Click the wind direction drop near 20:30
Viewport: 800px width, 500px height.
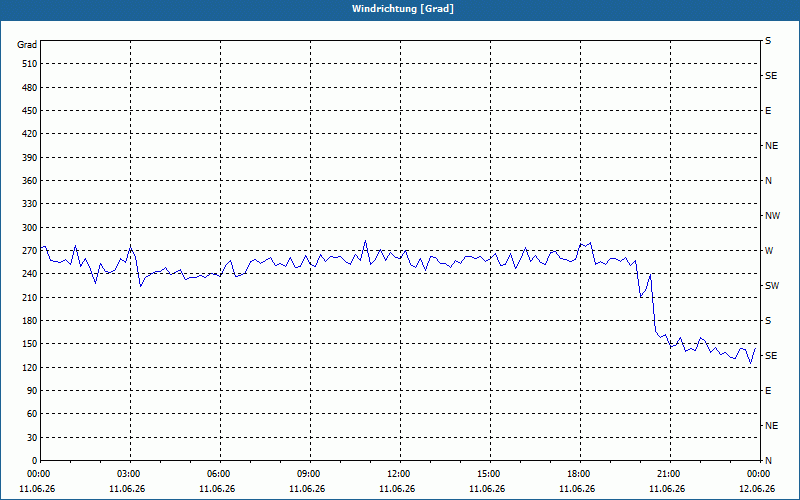coord(653,306)
